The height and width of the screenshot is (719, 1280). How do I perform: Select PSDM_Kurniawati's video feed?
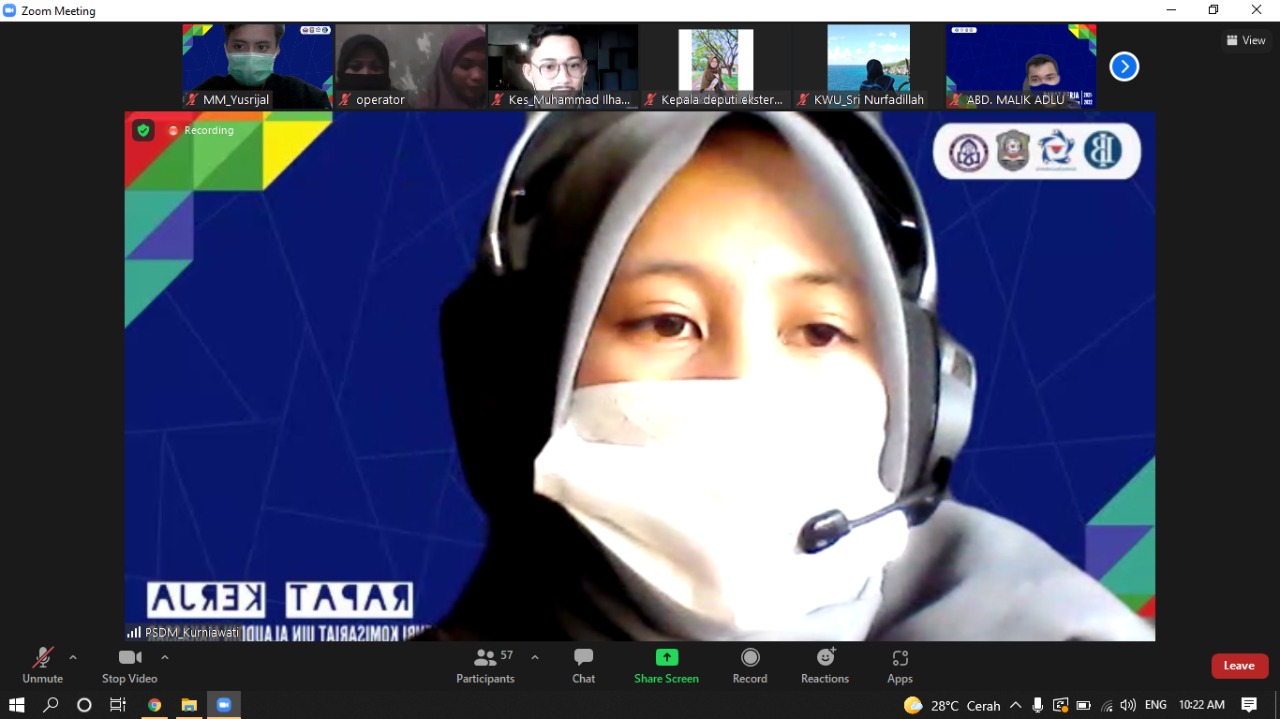640,376
